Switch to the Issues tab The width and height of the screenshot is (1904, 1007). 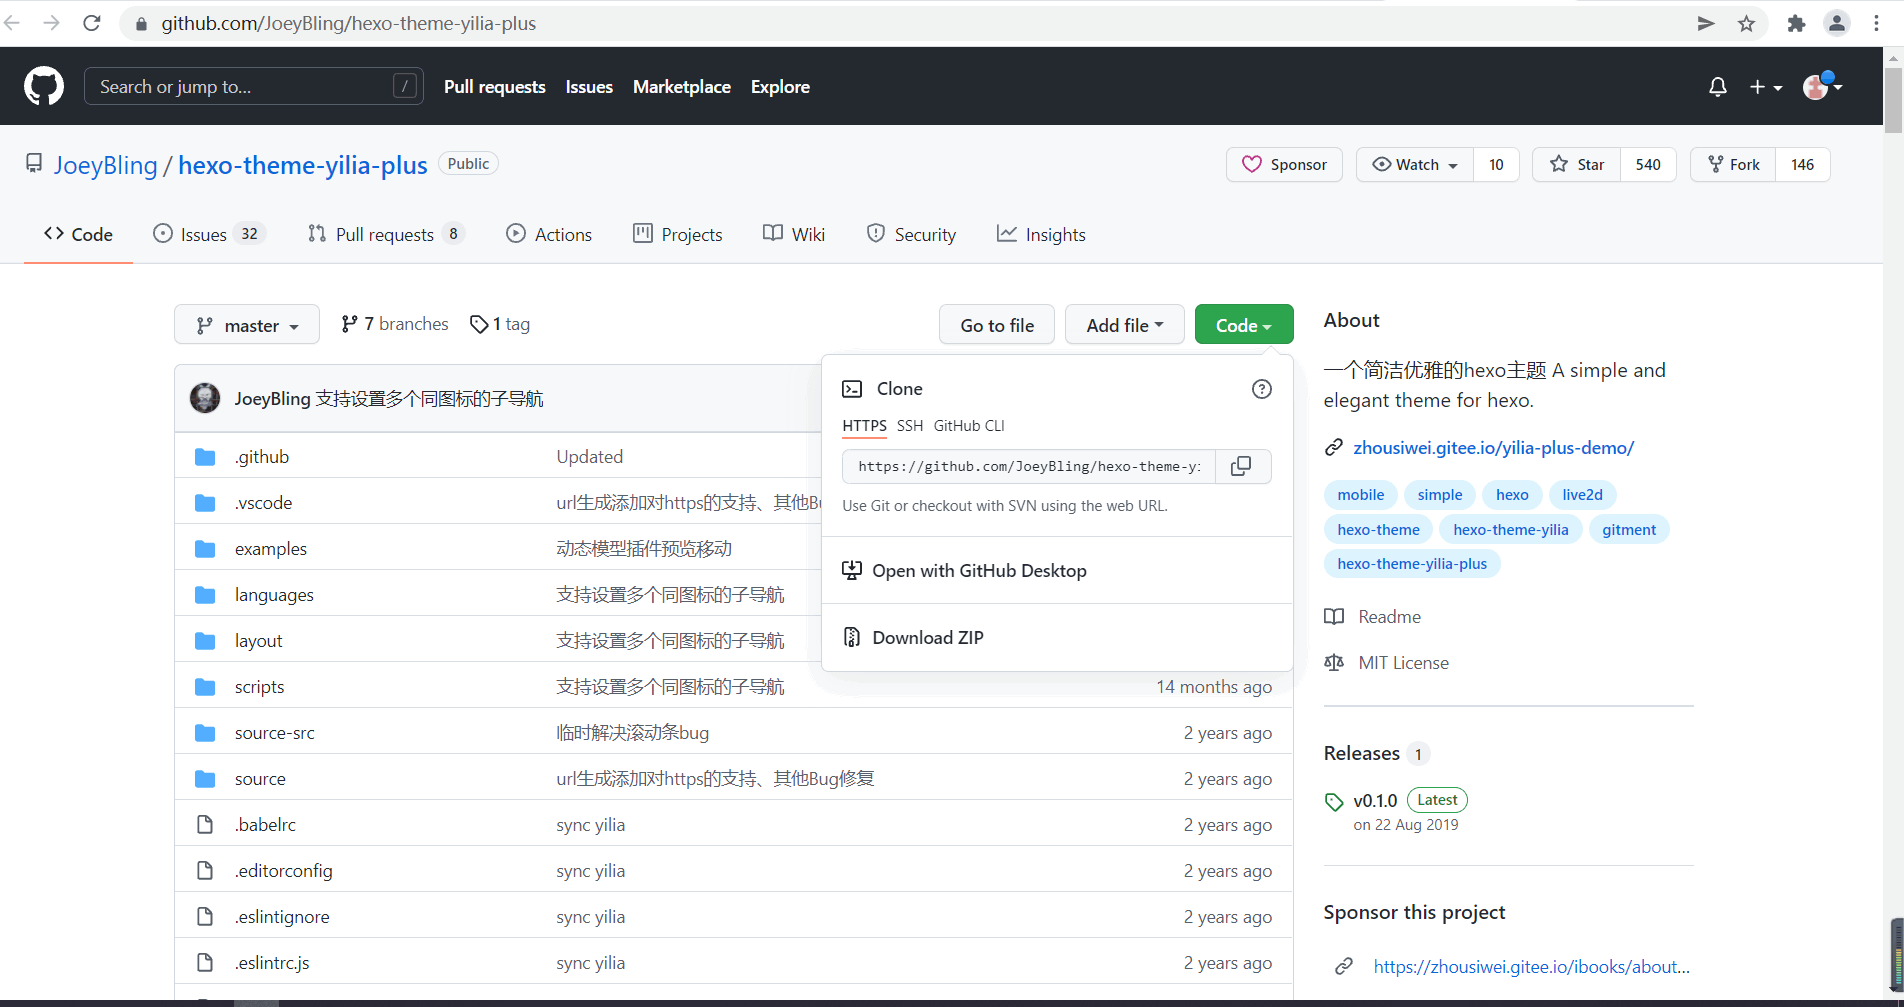(x=203, y=235)
